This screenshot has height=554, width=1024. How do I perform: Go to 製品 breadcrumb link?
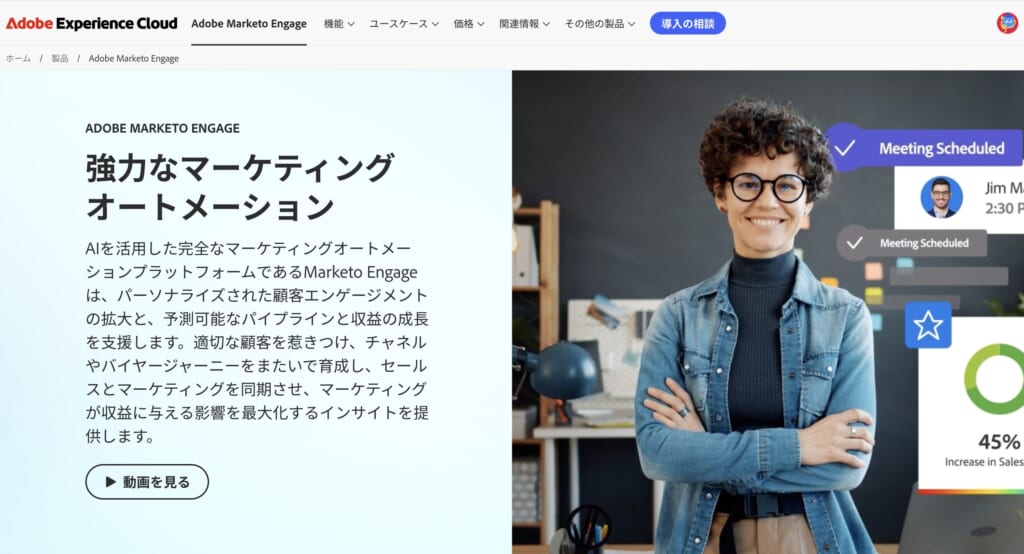[60, 58]
